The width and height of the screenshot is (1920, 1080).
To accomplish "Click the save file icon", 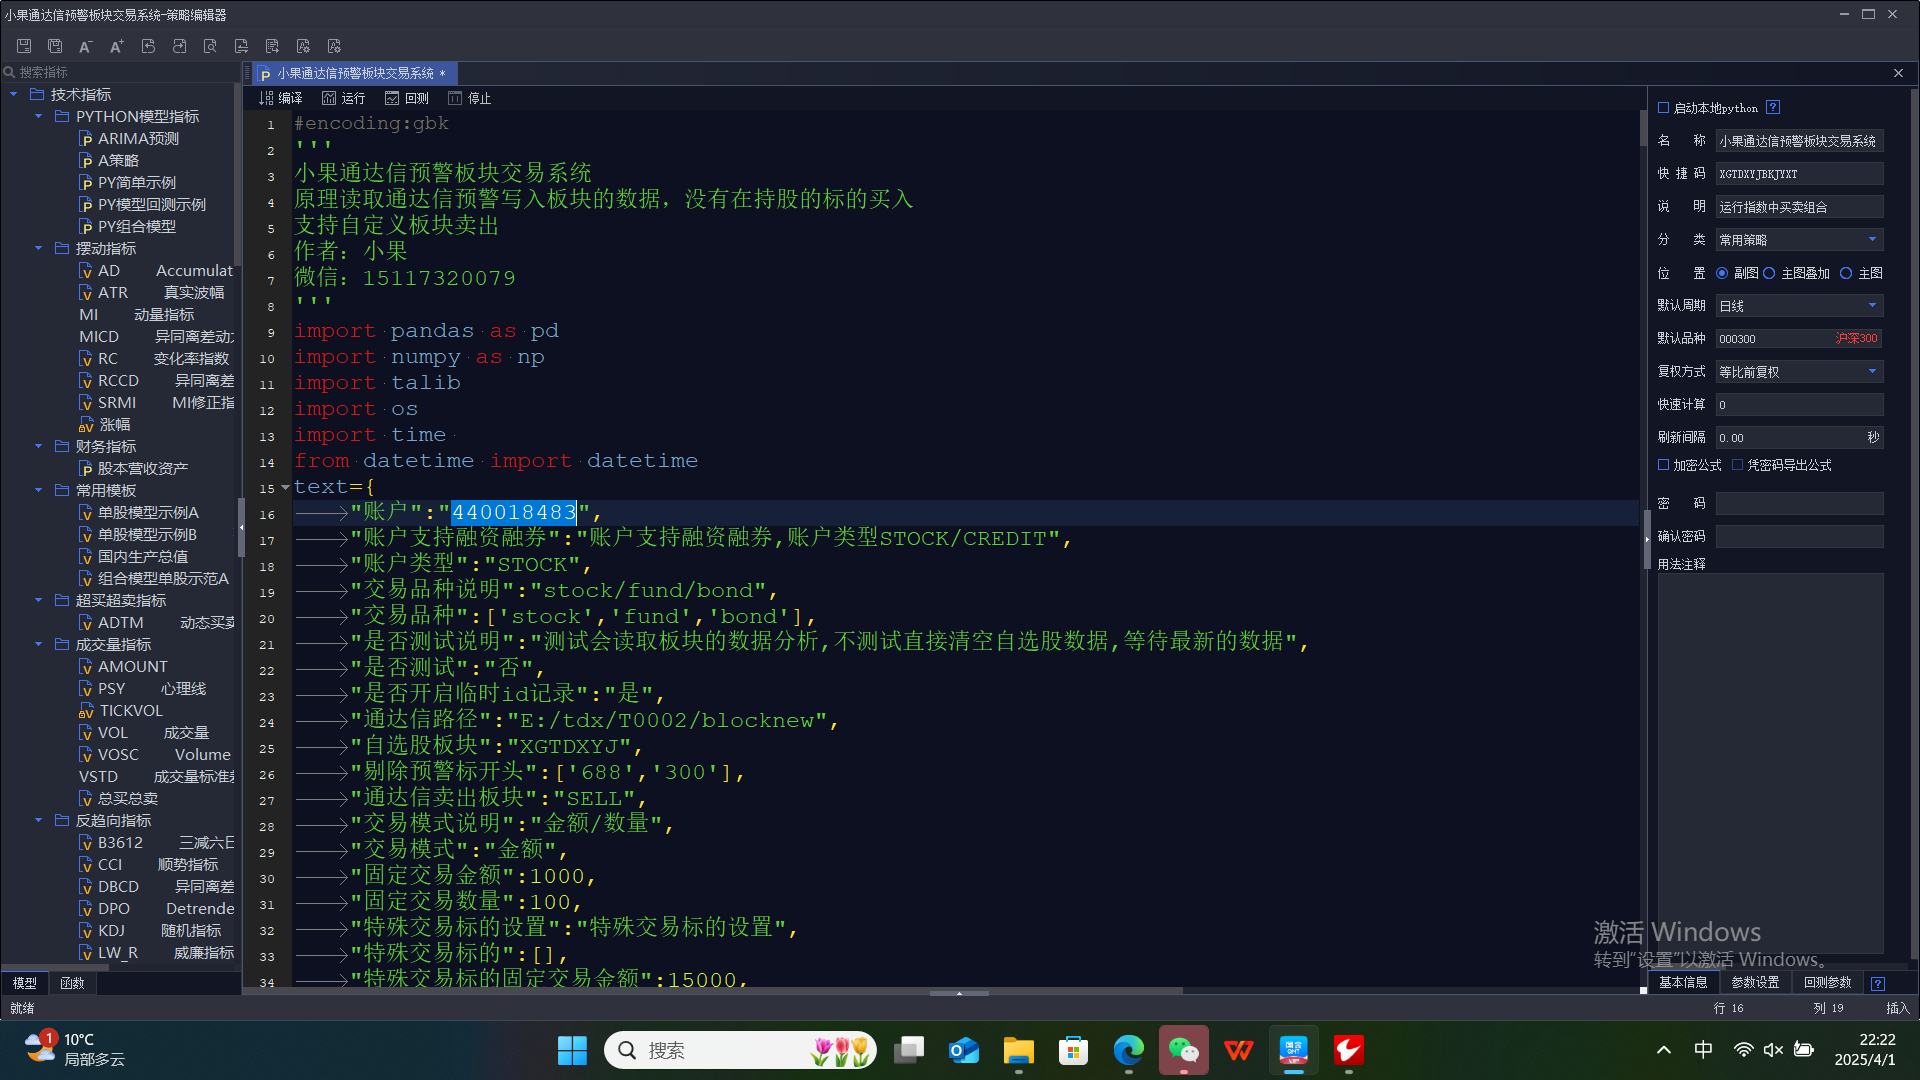I will [x=24, y=46].
